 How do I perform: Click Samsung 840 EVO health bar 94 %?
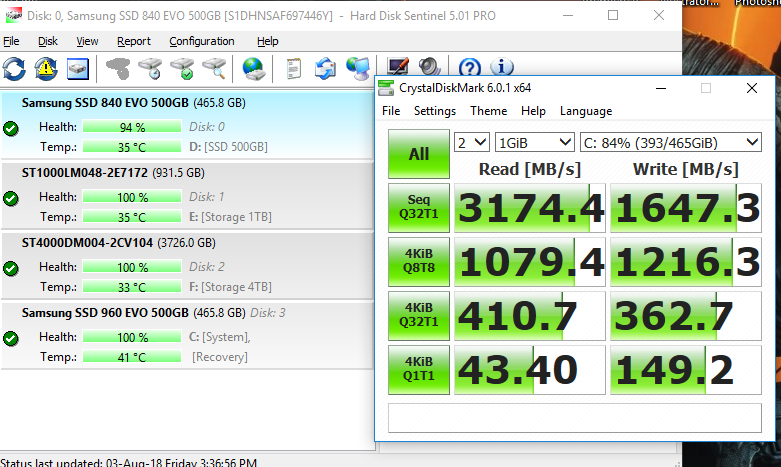coord(132,127)
